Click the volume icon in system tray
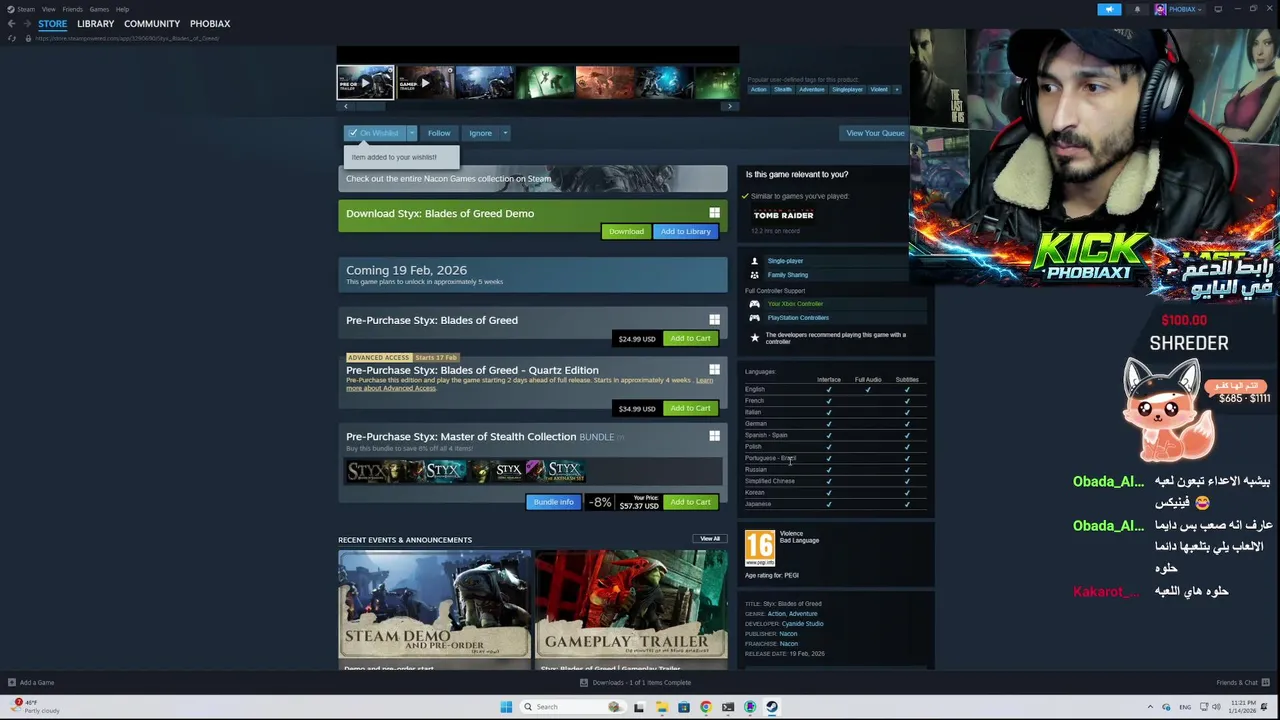Screen dimensions: 1280x720 click(1216, 707)
